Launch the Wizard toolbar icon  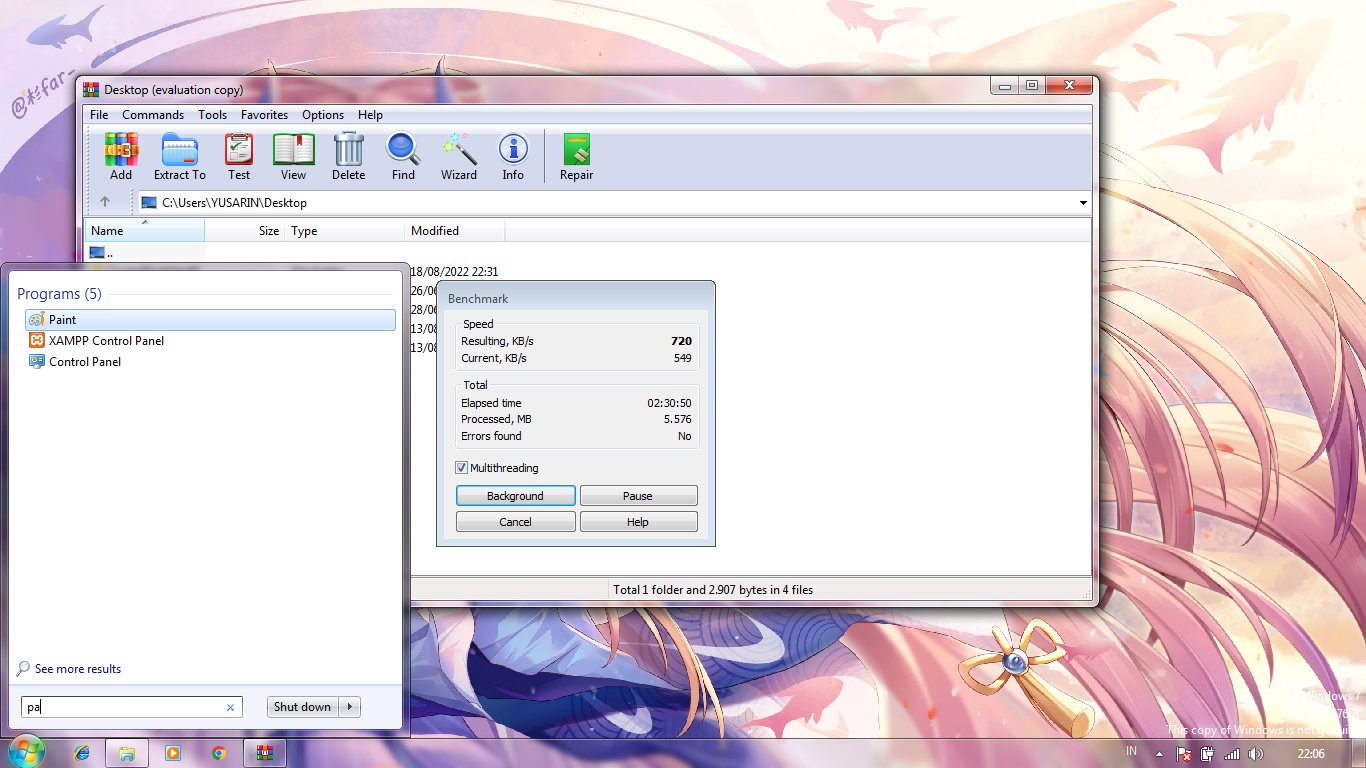[459, 157]
